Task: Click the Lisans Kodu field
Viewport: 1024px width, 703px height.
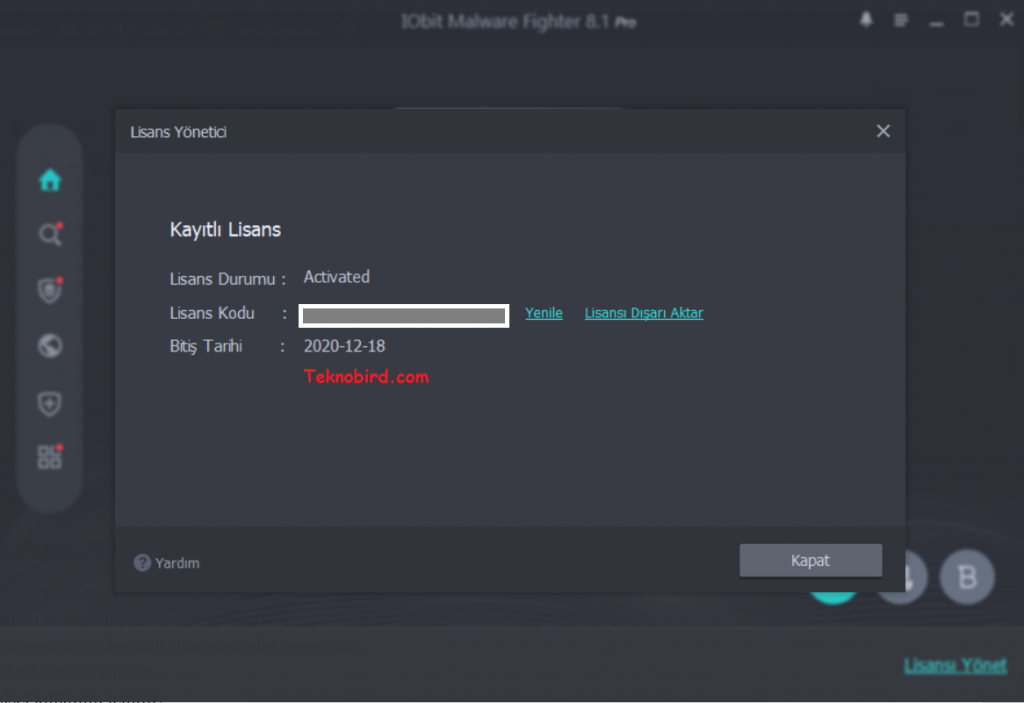Action: (404, 316)
